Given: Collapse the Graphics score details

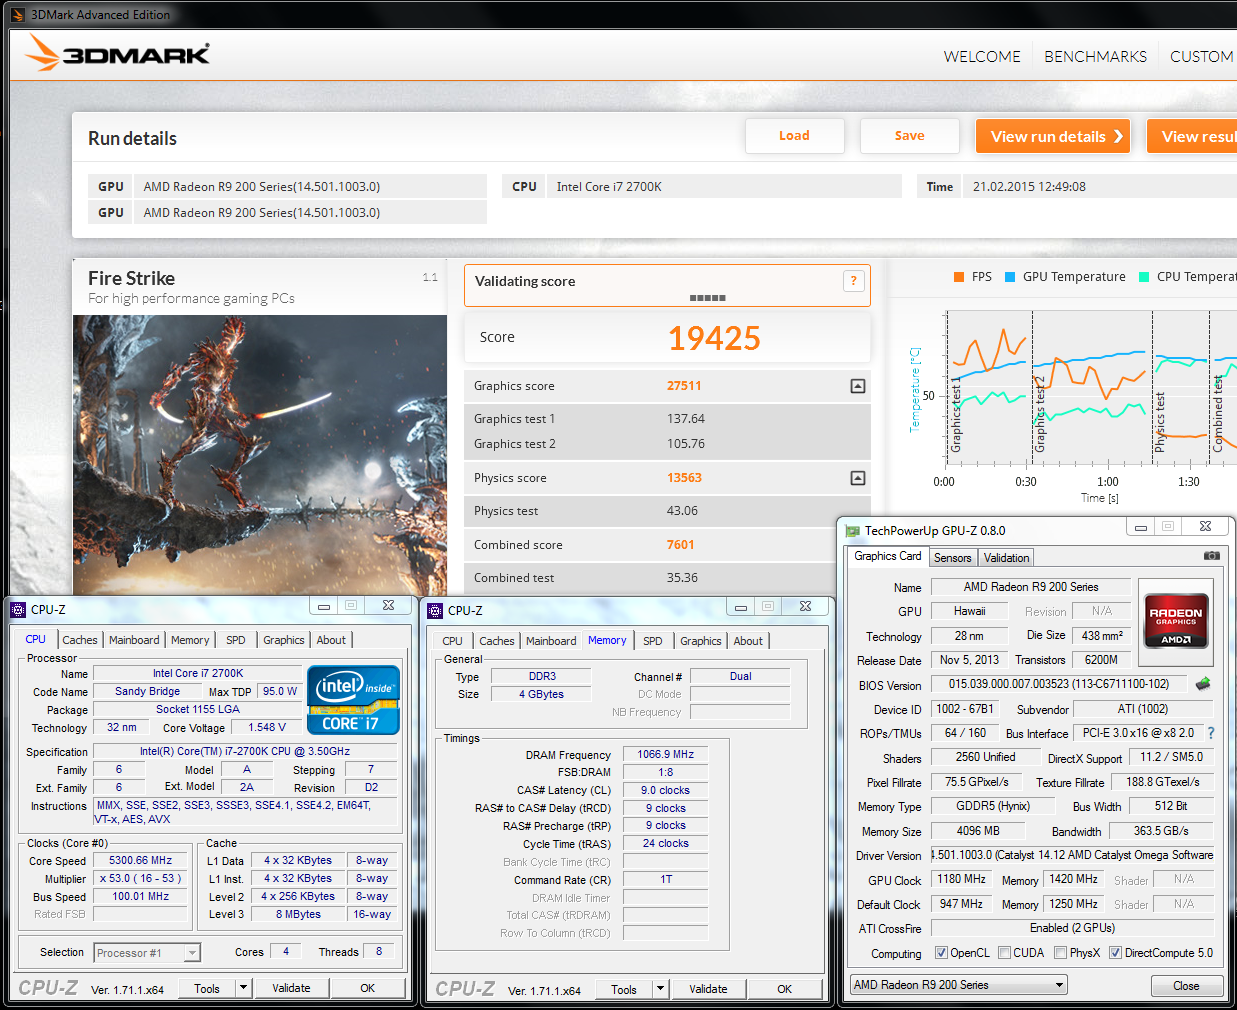Looking at the screenshot, I should click(x=857, y=386).
